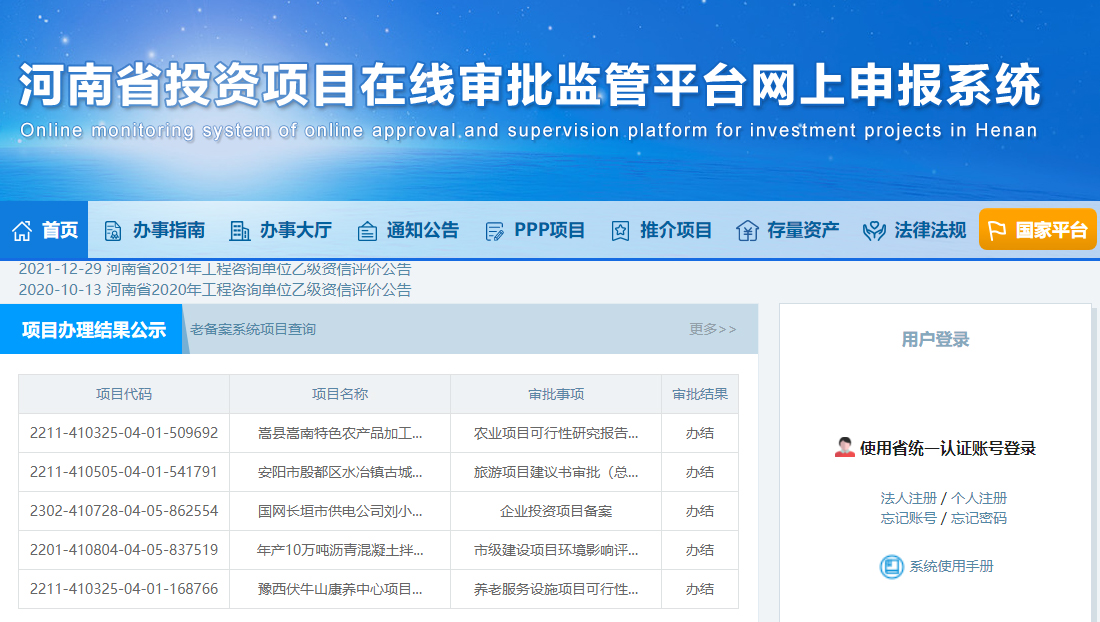Click the 法人注册 link
Screen dimensions: 1100x622
pos(908,498)
